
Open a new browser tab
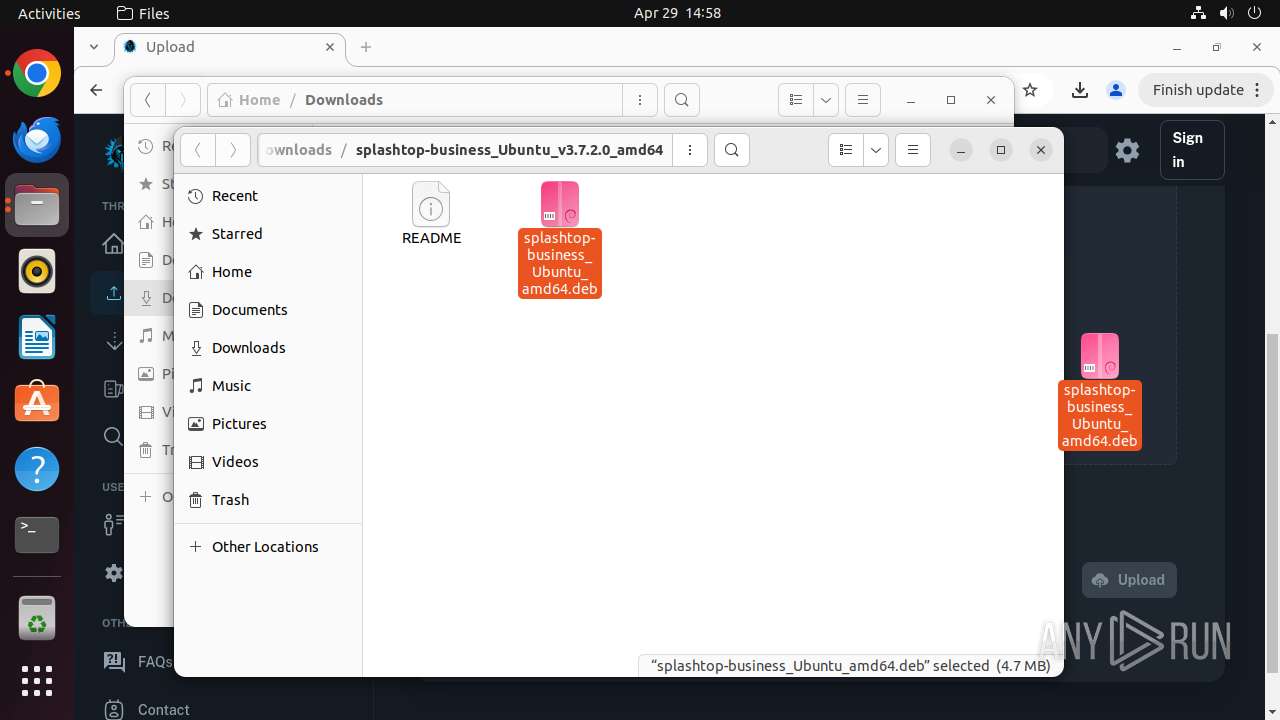(366, 47)
